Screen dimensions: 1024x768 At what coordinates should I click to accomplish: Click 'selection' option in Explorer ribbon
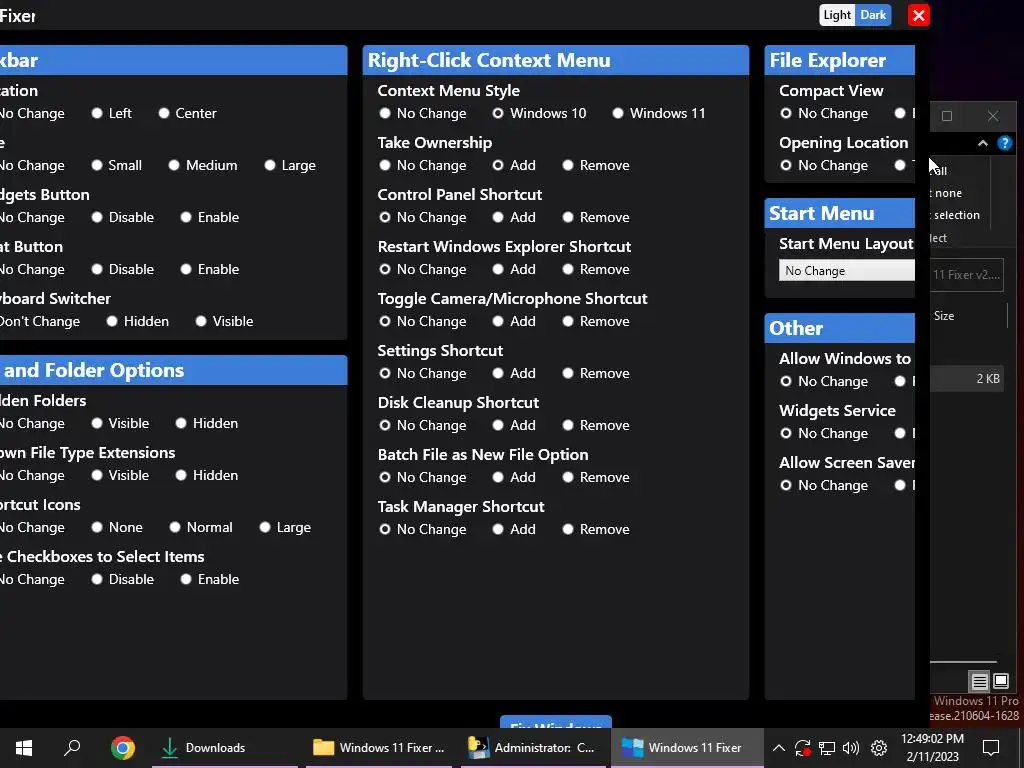[x=956, y=215]
